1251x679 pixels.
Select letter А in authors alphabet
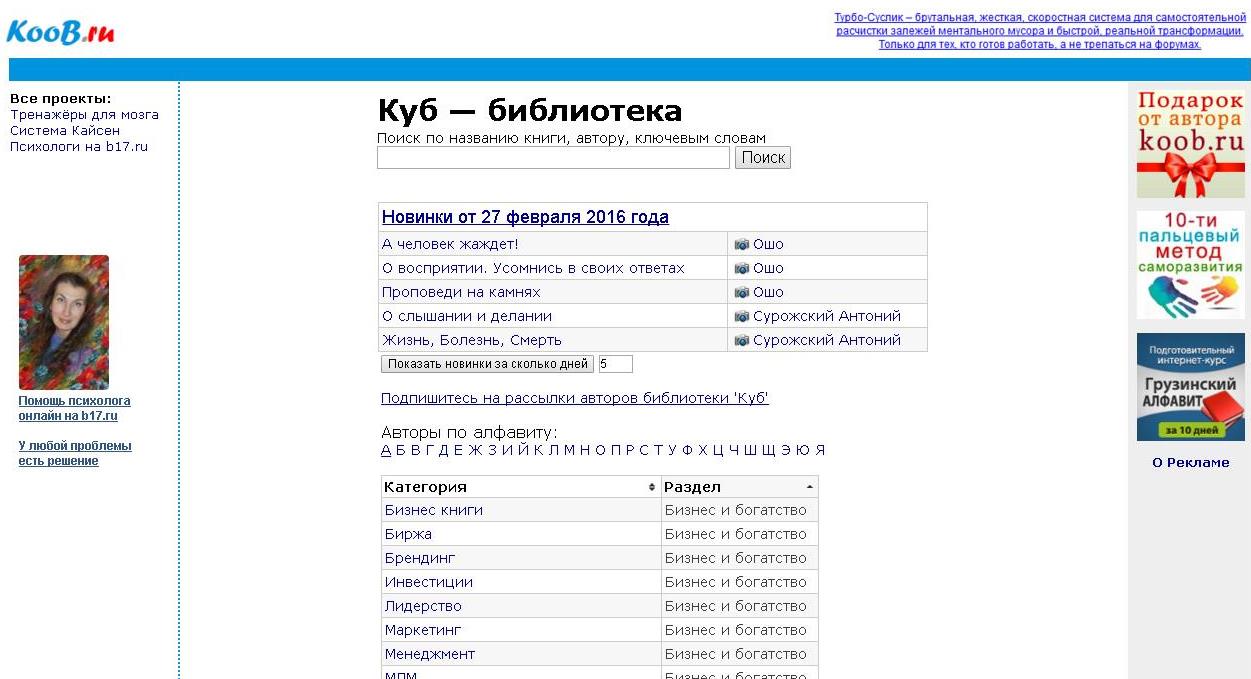387,450
